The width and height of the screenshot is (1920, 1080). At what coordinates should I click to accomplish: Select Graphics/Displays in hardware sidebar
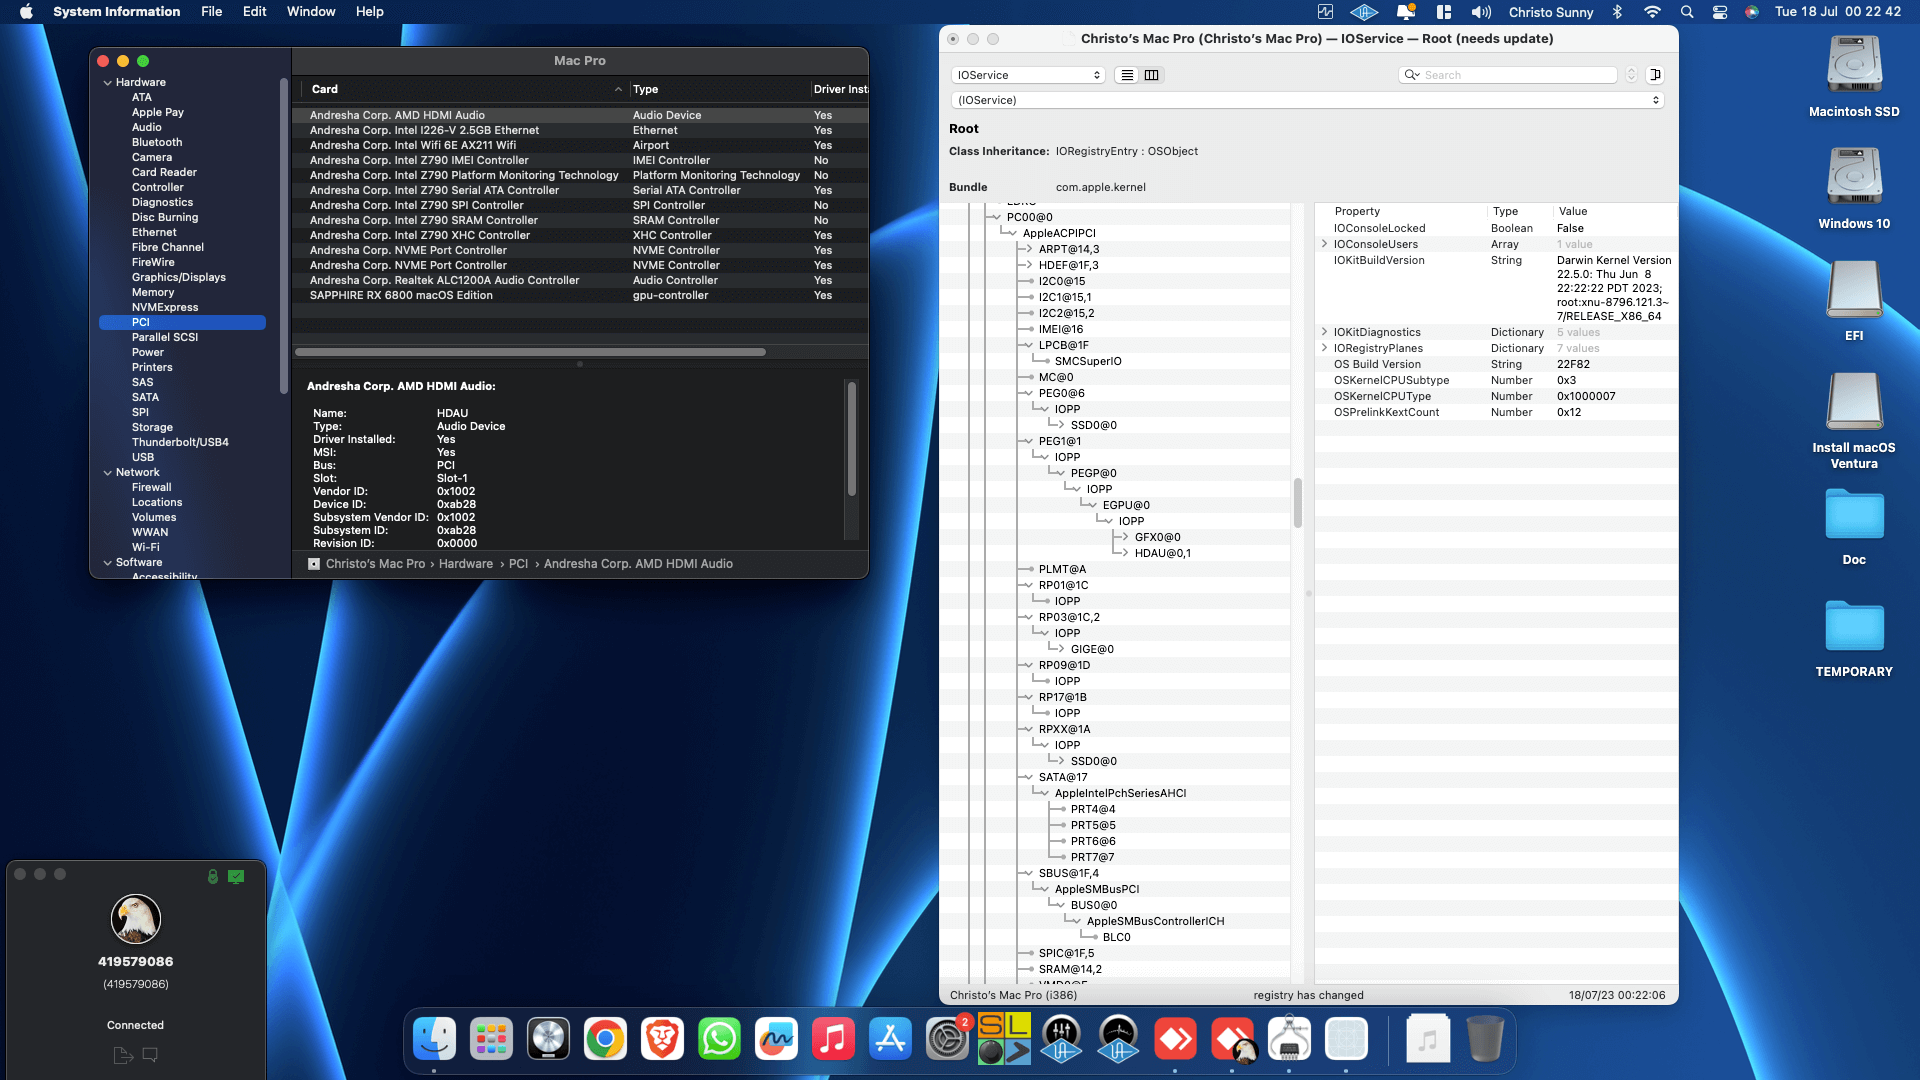tap(179, 277)
